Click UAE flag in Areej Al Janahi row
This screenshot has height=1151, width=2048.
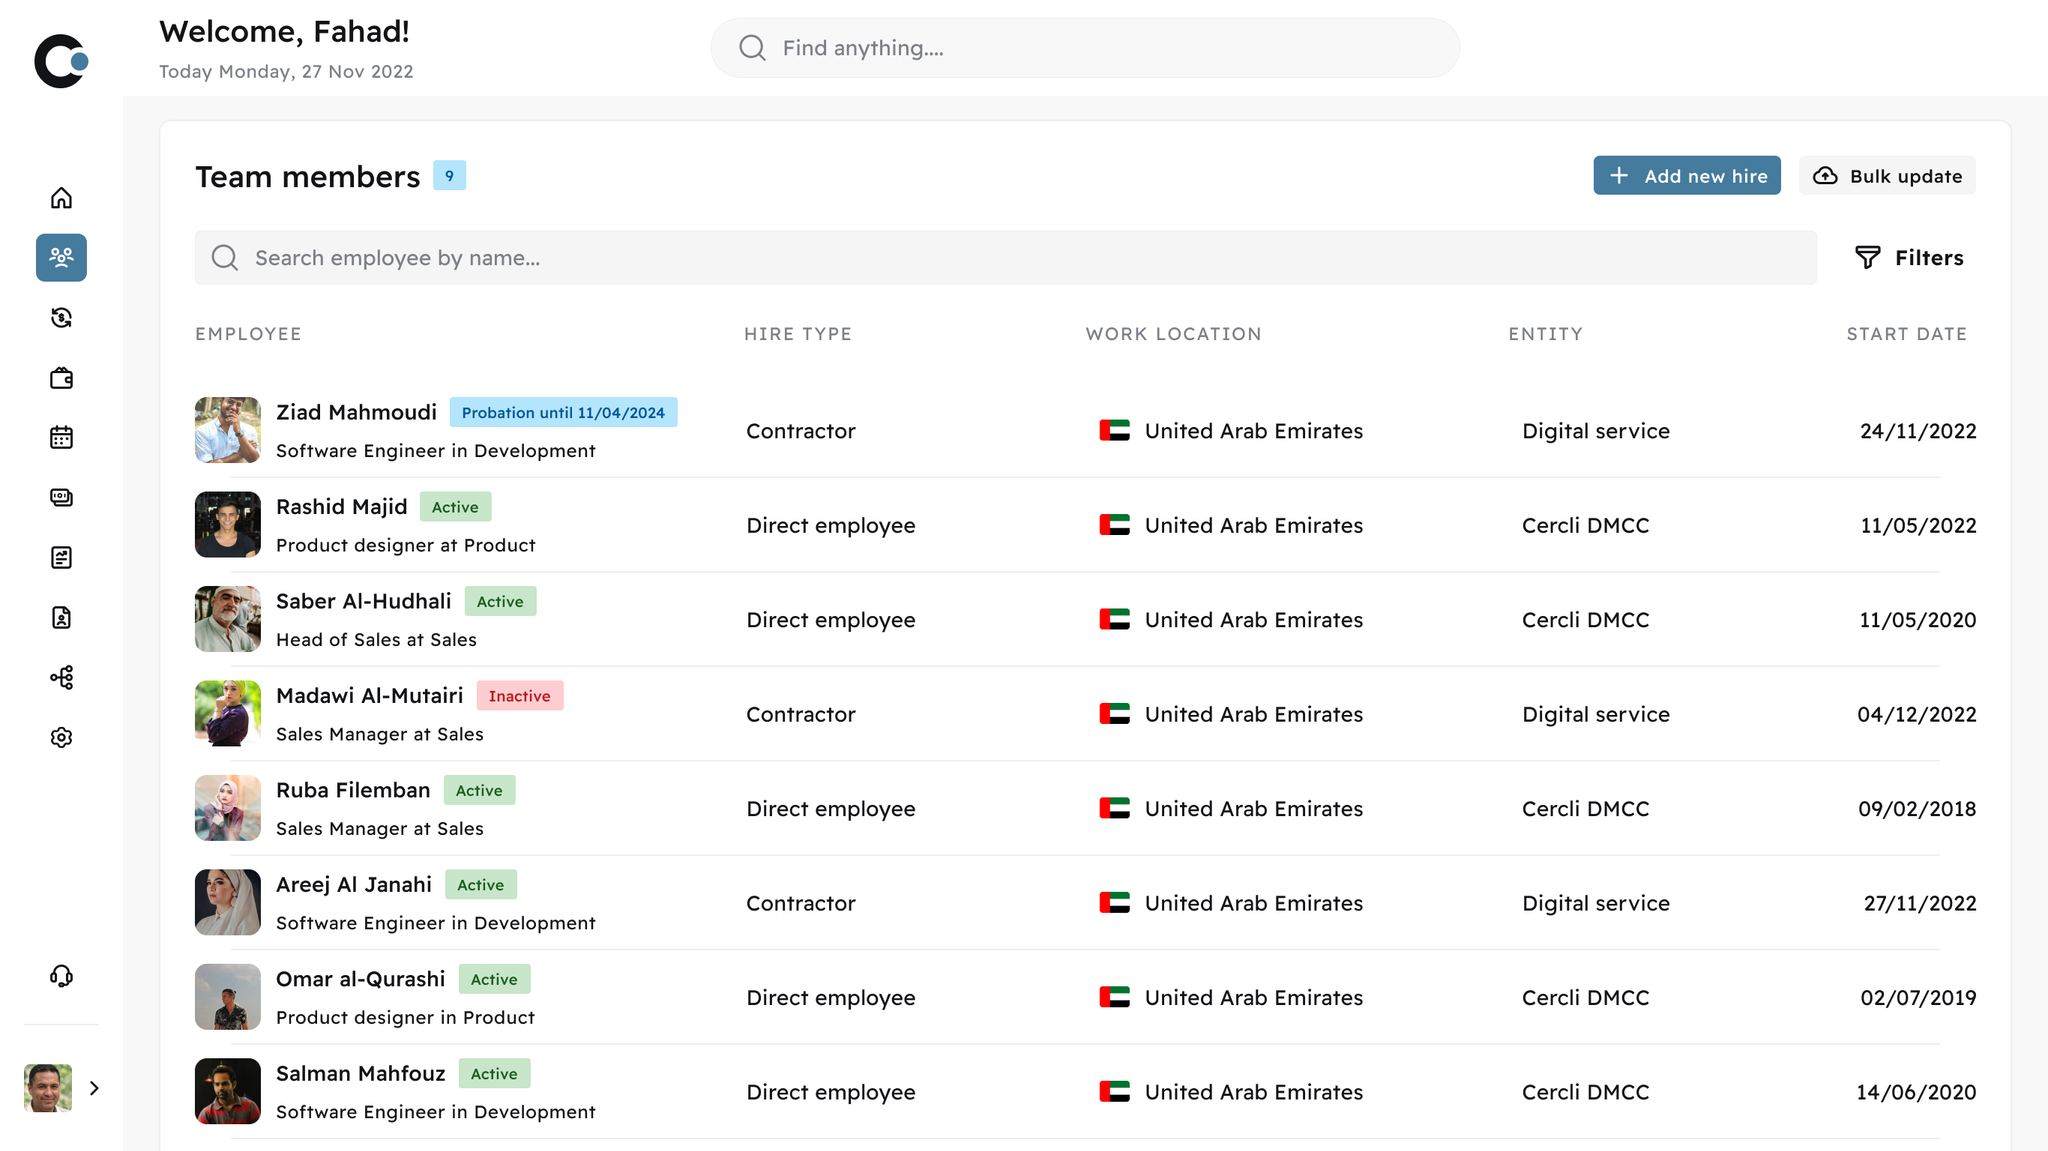[x=1114, y=903]
